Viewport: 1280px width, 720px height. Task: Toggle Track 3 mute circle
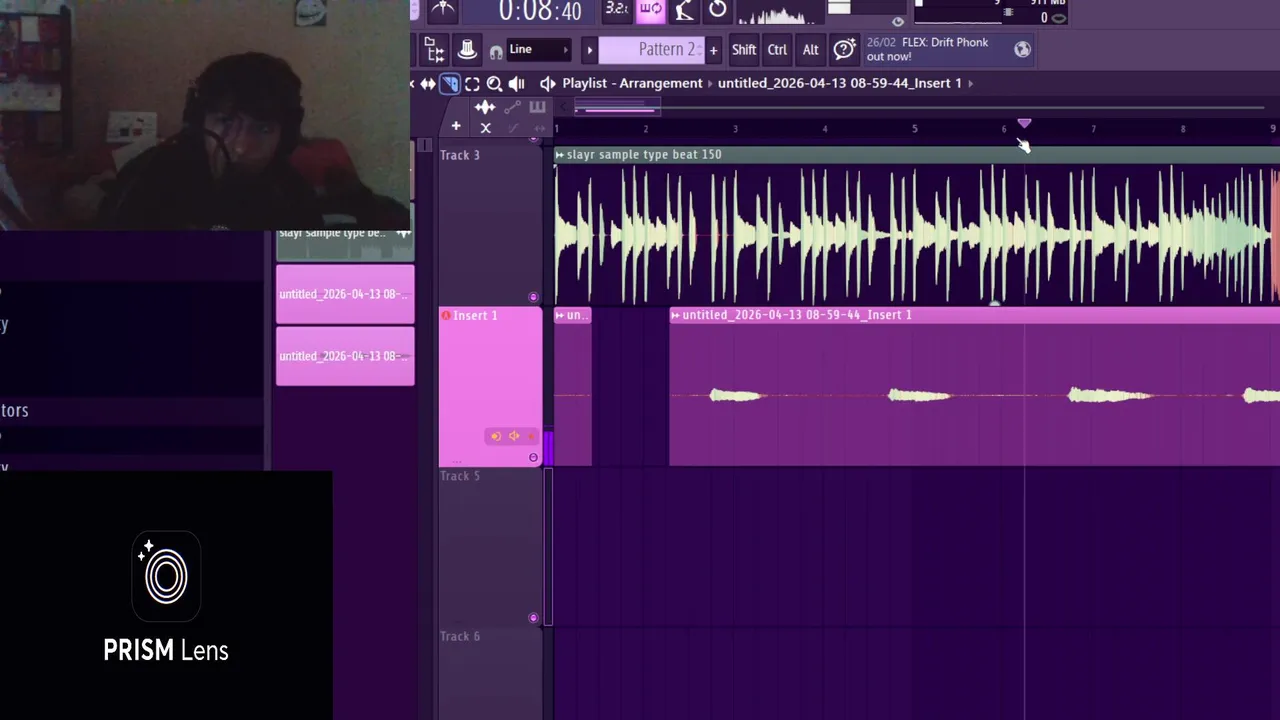pos(533,297)
